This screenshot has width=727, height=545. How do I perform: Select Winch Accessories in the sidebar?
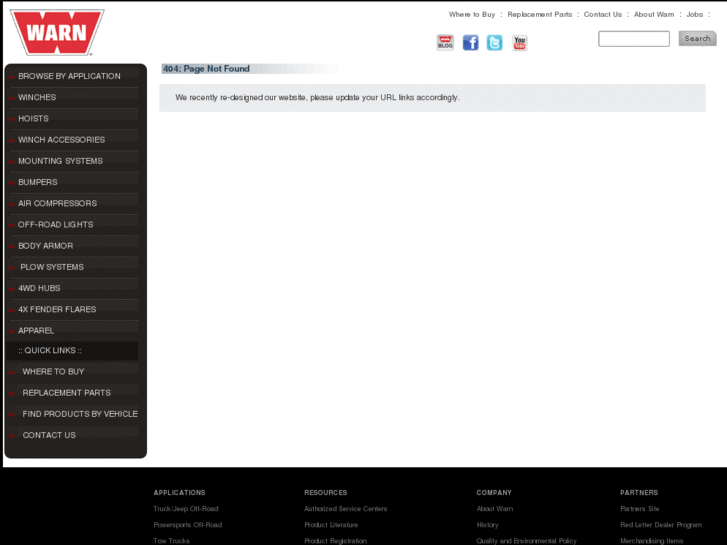pos(62,140)
